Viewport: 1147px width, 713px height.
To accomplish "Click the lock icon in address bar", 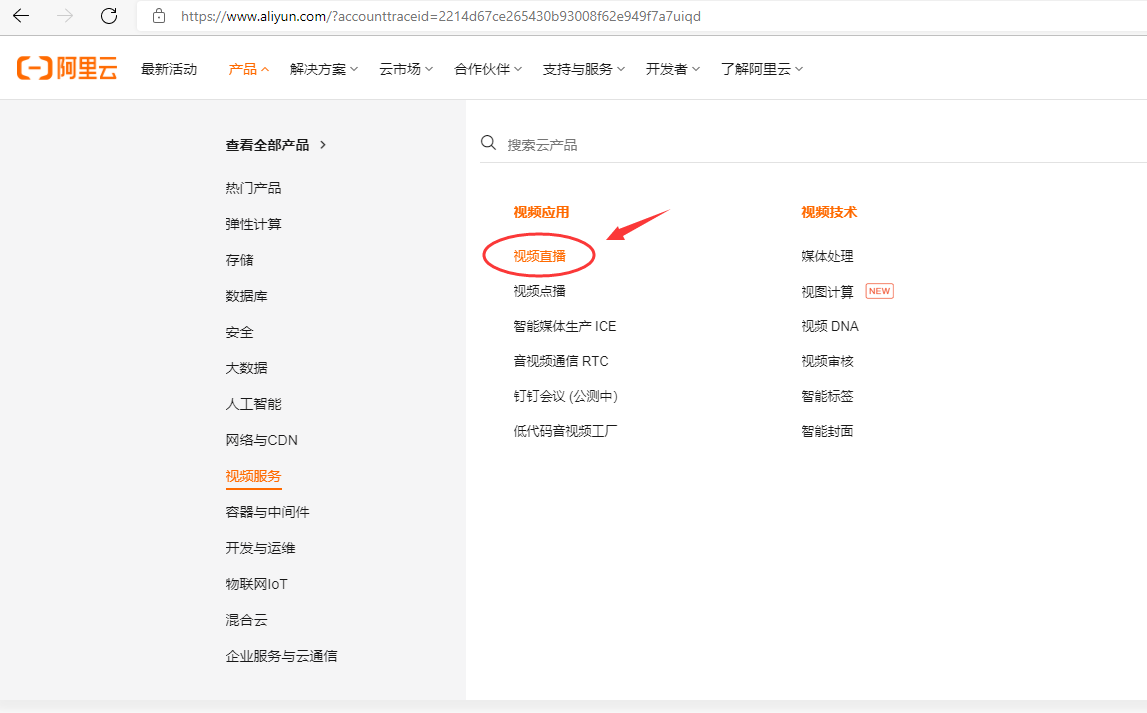I will click(159, 15).
